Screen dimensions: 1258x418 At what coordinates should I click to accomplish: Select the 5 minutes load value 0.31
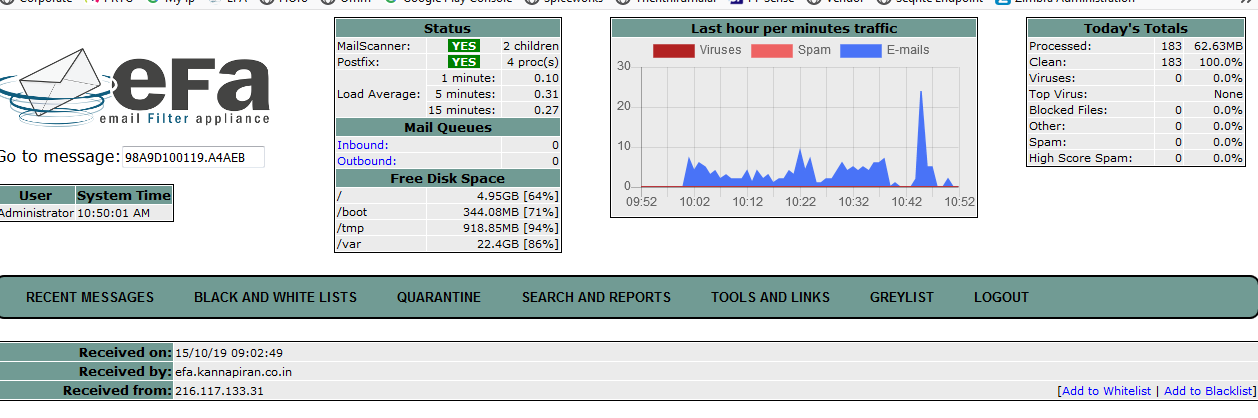click(x=546, y=94)
